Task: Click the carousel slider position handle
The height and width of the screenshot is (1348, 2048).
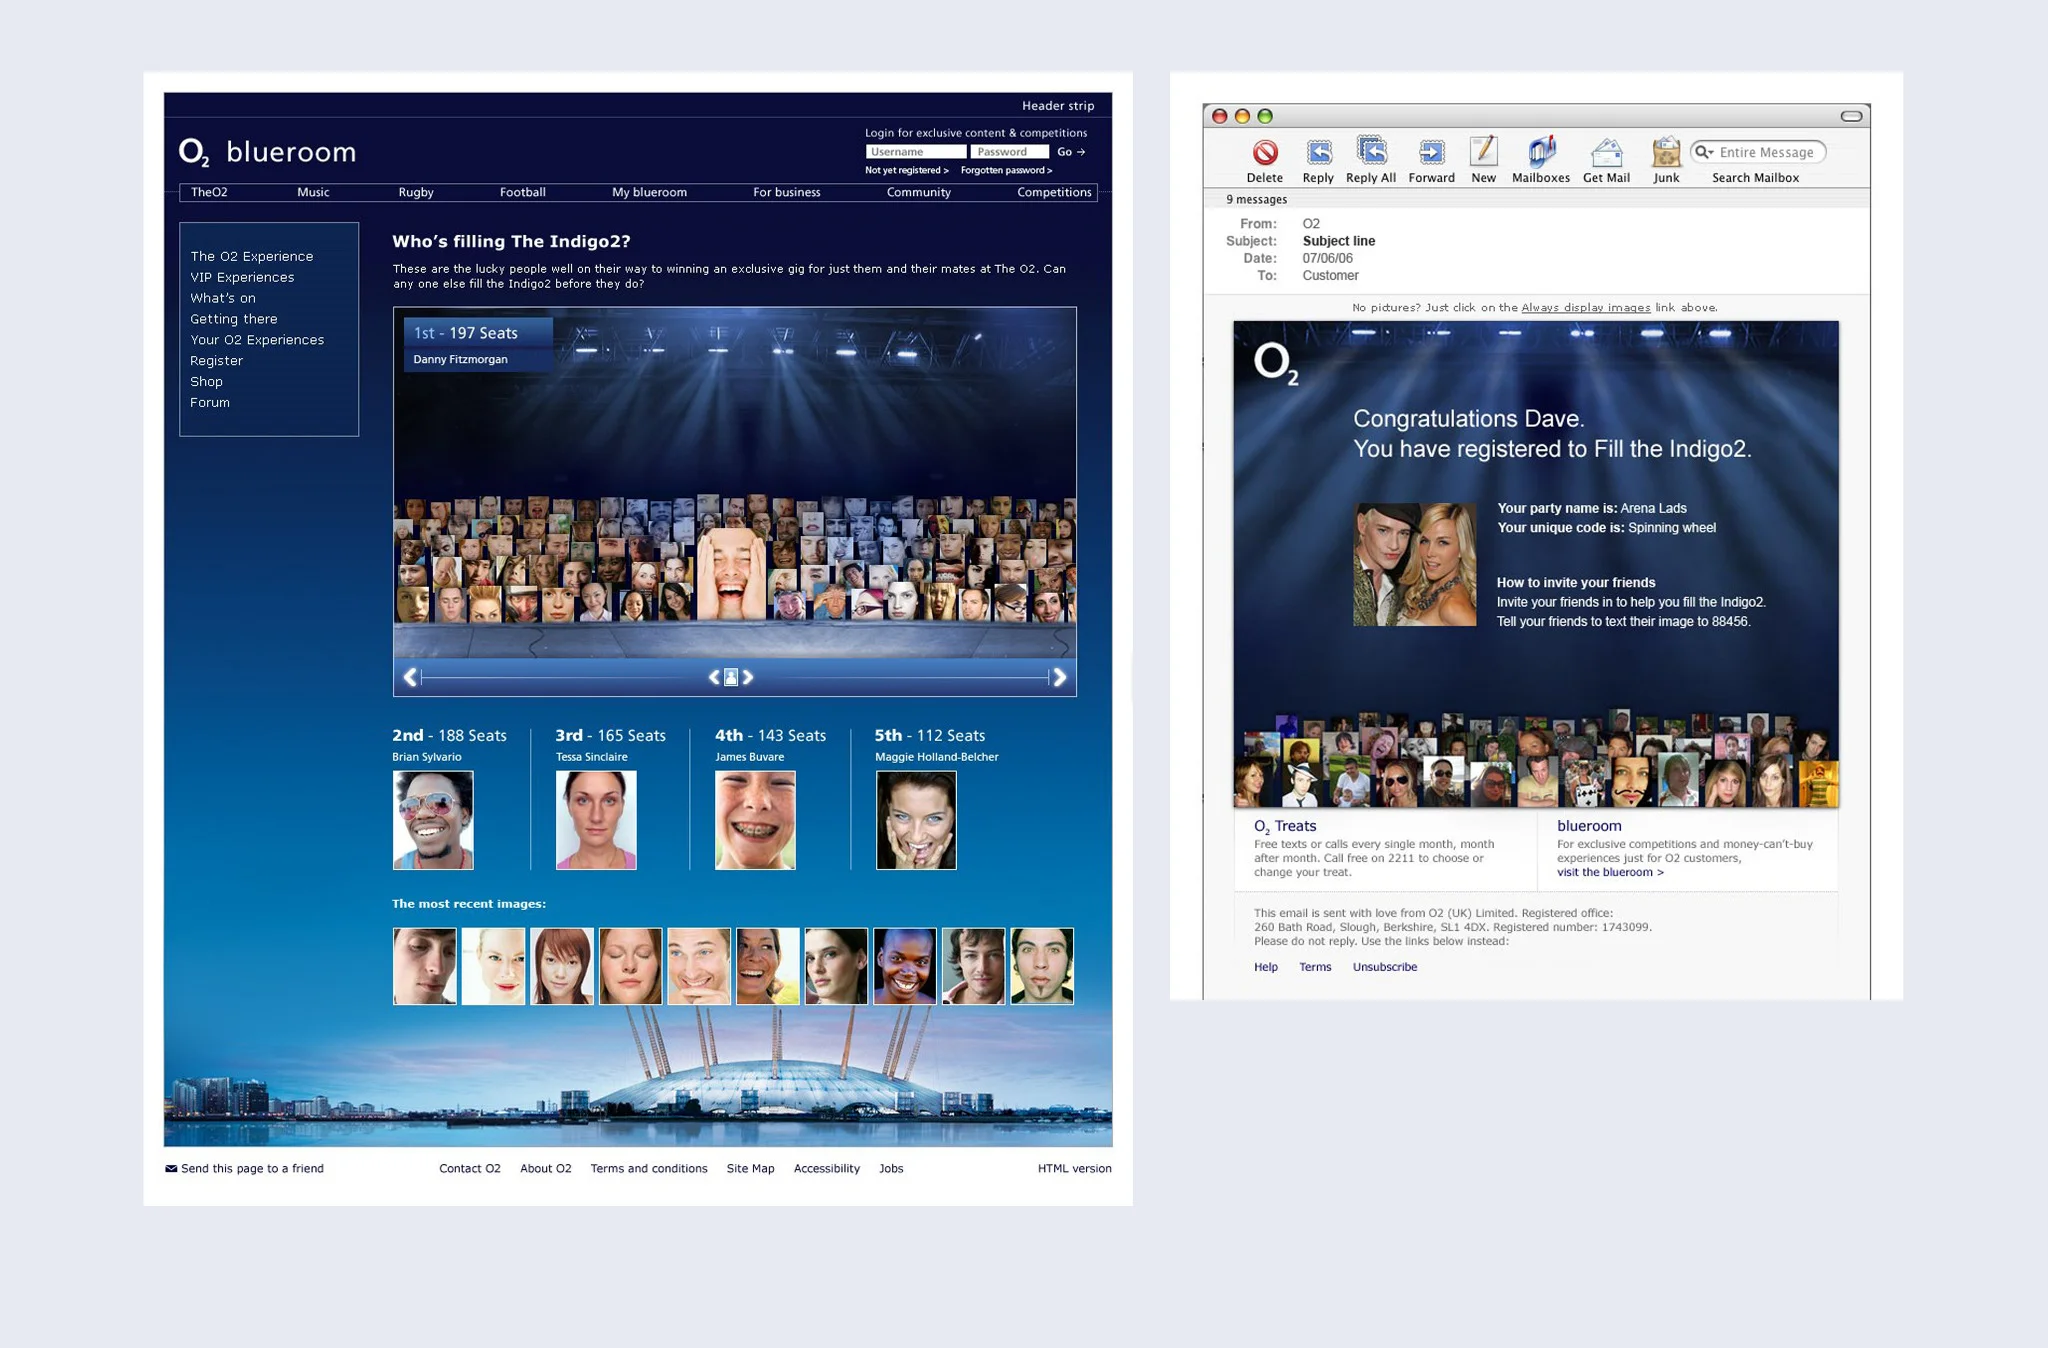Action: pyautogui.click(x=731, y=677)
